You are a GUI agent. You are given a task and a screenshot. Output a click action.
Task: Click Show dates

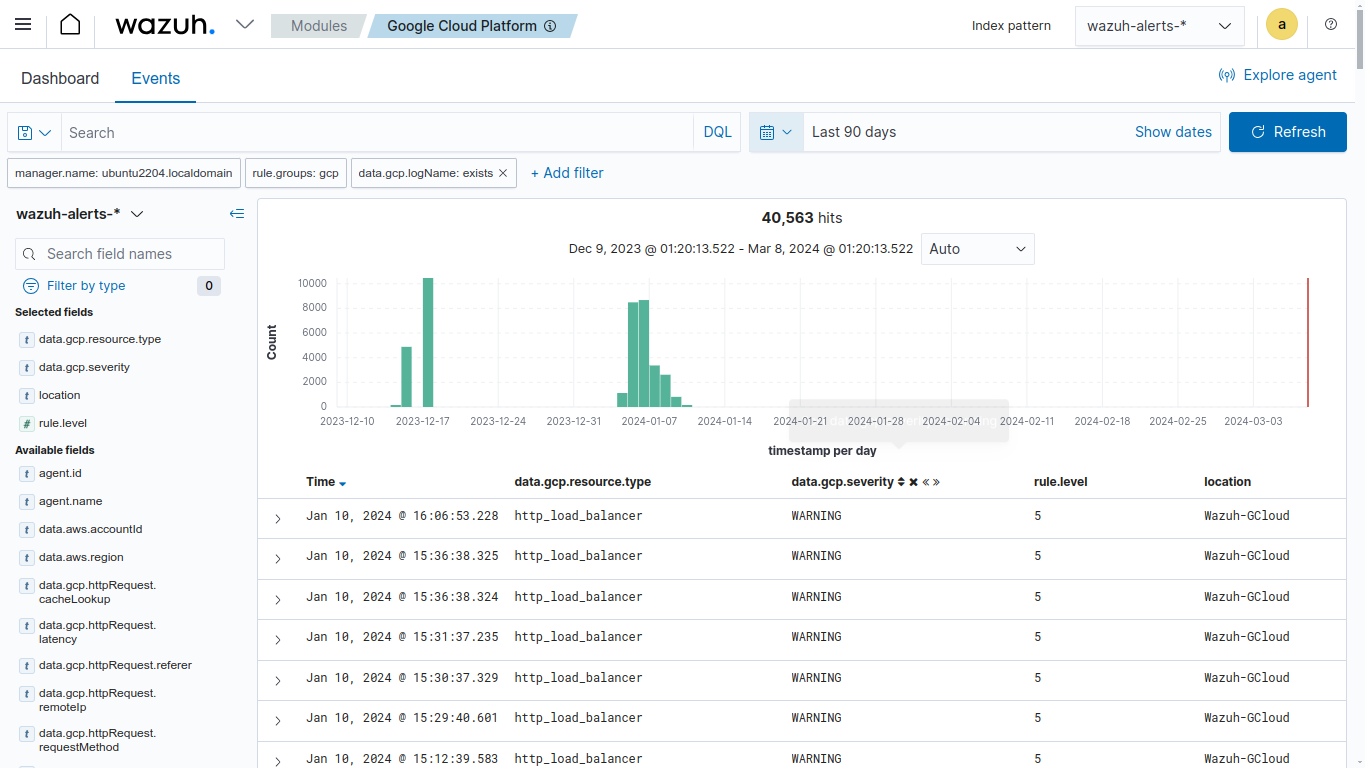(1173, 132)
